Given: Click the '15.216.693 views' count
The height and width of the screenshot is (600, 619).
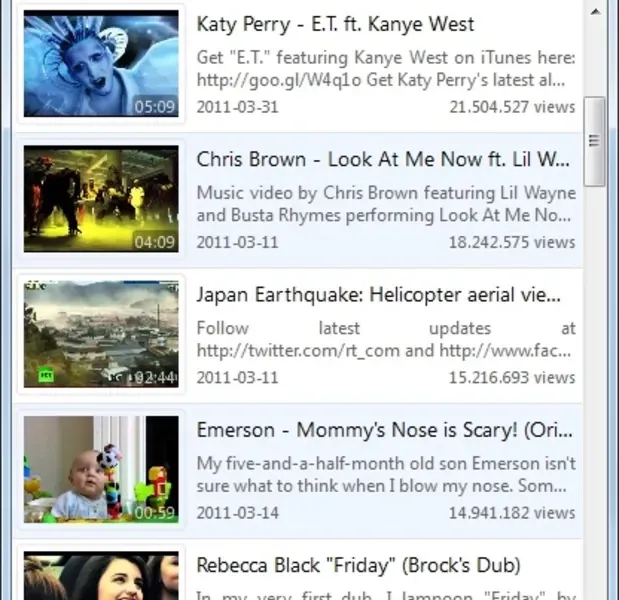Looking at the screenshot, I should (x=512, y=378).
